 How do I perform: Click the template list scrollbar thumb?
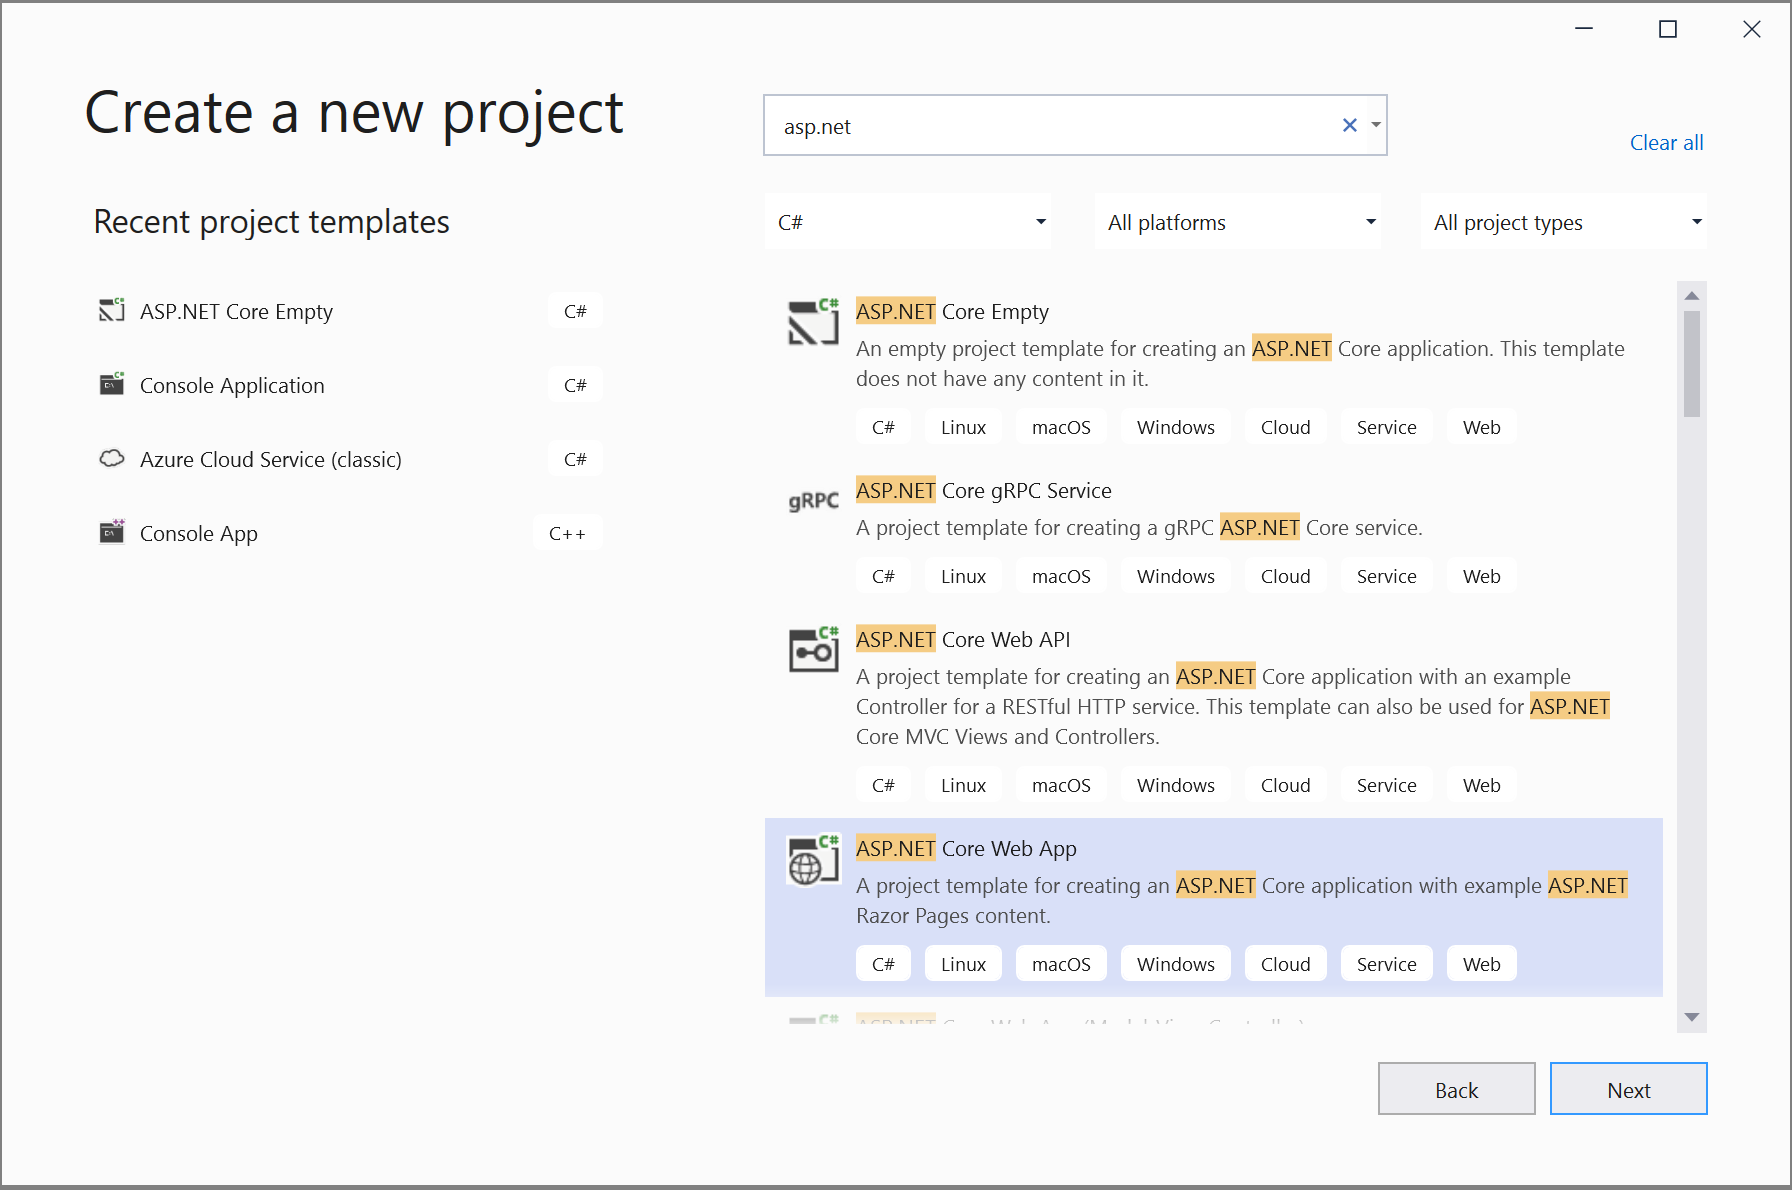[x=1691, y=363]
